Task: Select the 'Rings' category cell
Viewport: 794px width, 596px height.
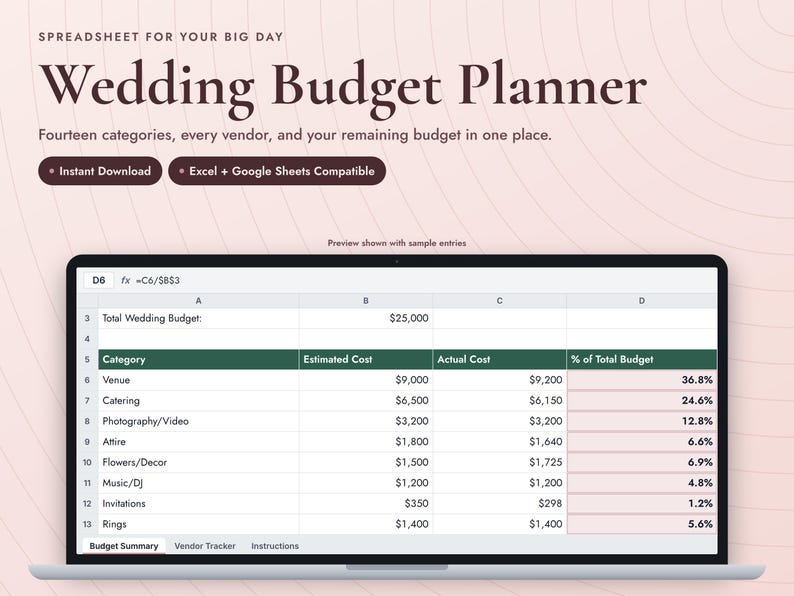Action: [x=198, y=524]
